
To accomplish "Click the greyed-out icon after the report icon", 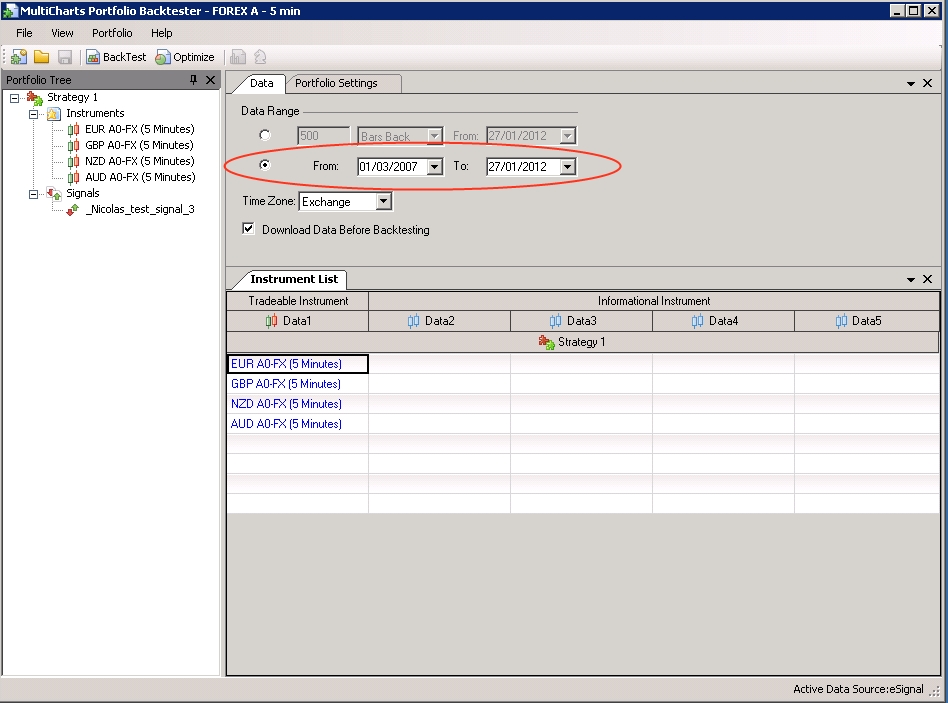I will 260,57.
